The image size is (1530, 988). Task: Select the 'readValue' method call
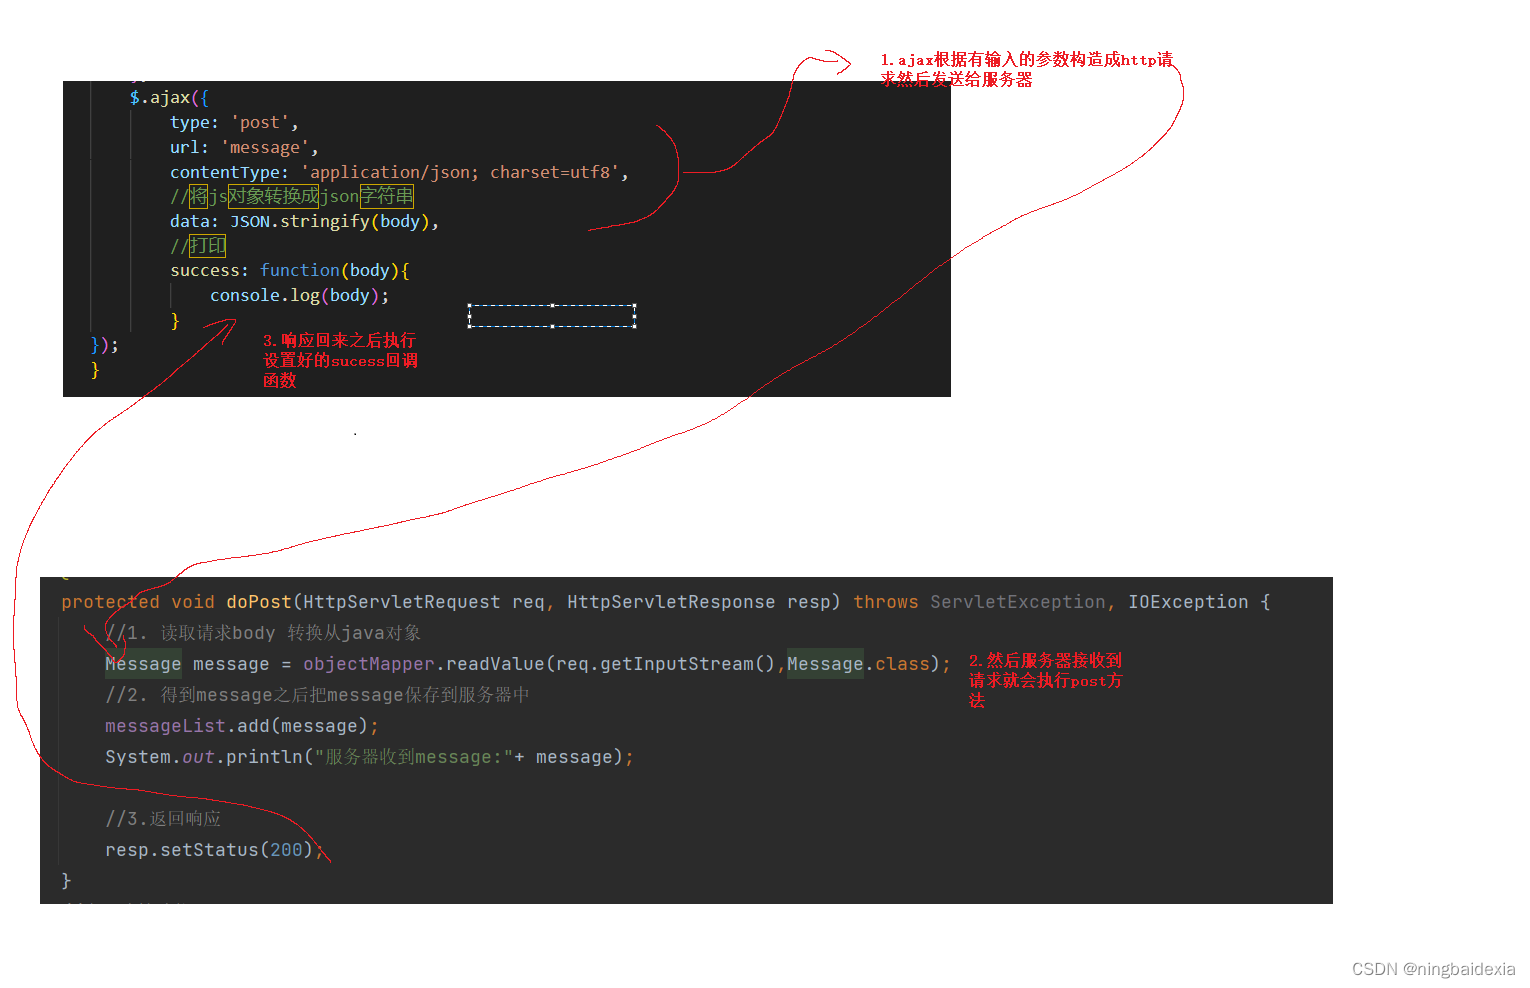495,664
